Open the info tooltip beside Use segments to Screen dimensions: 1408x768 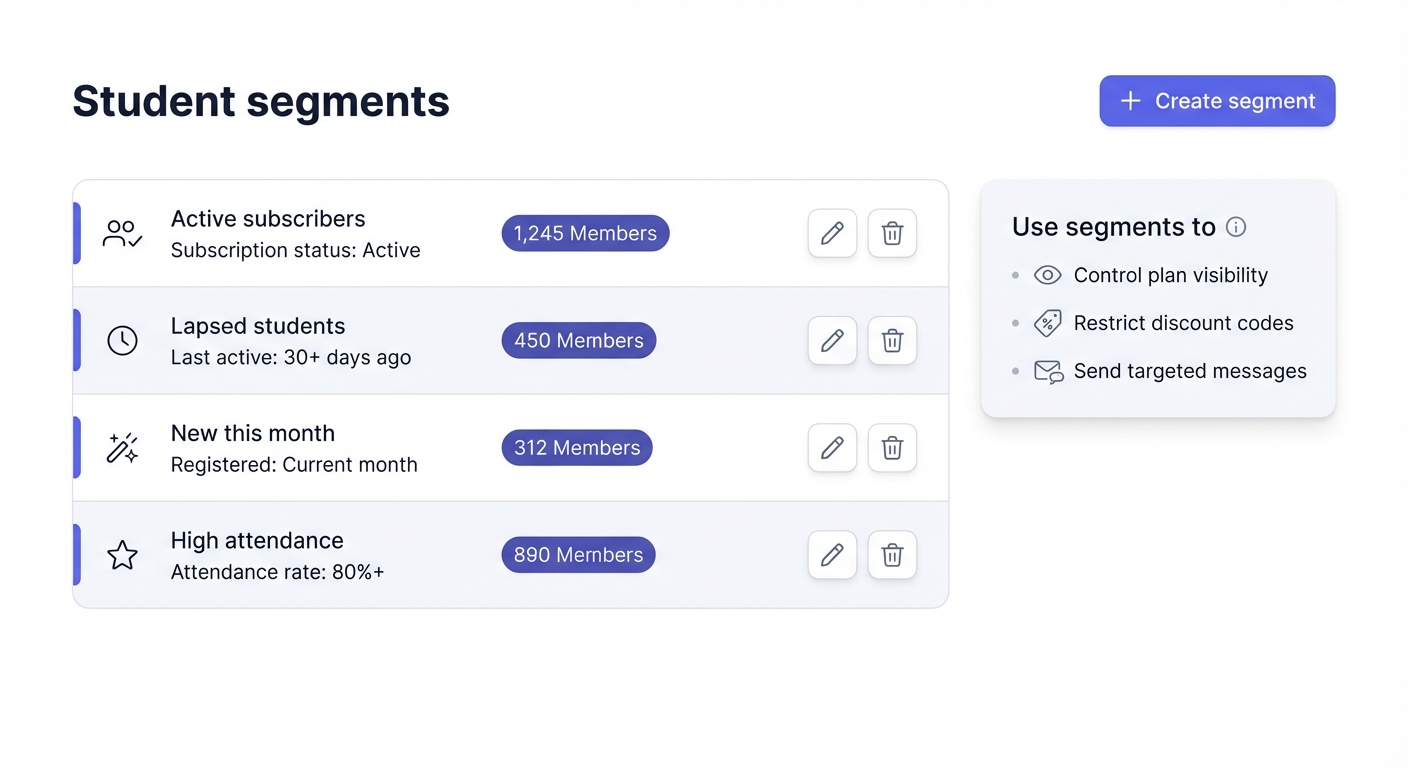click(1236, 227)
